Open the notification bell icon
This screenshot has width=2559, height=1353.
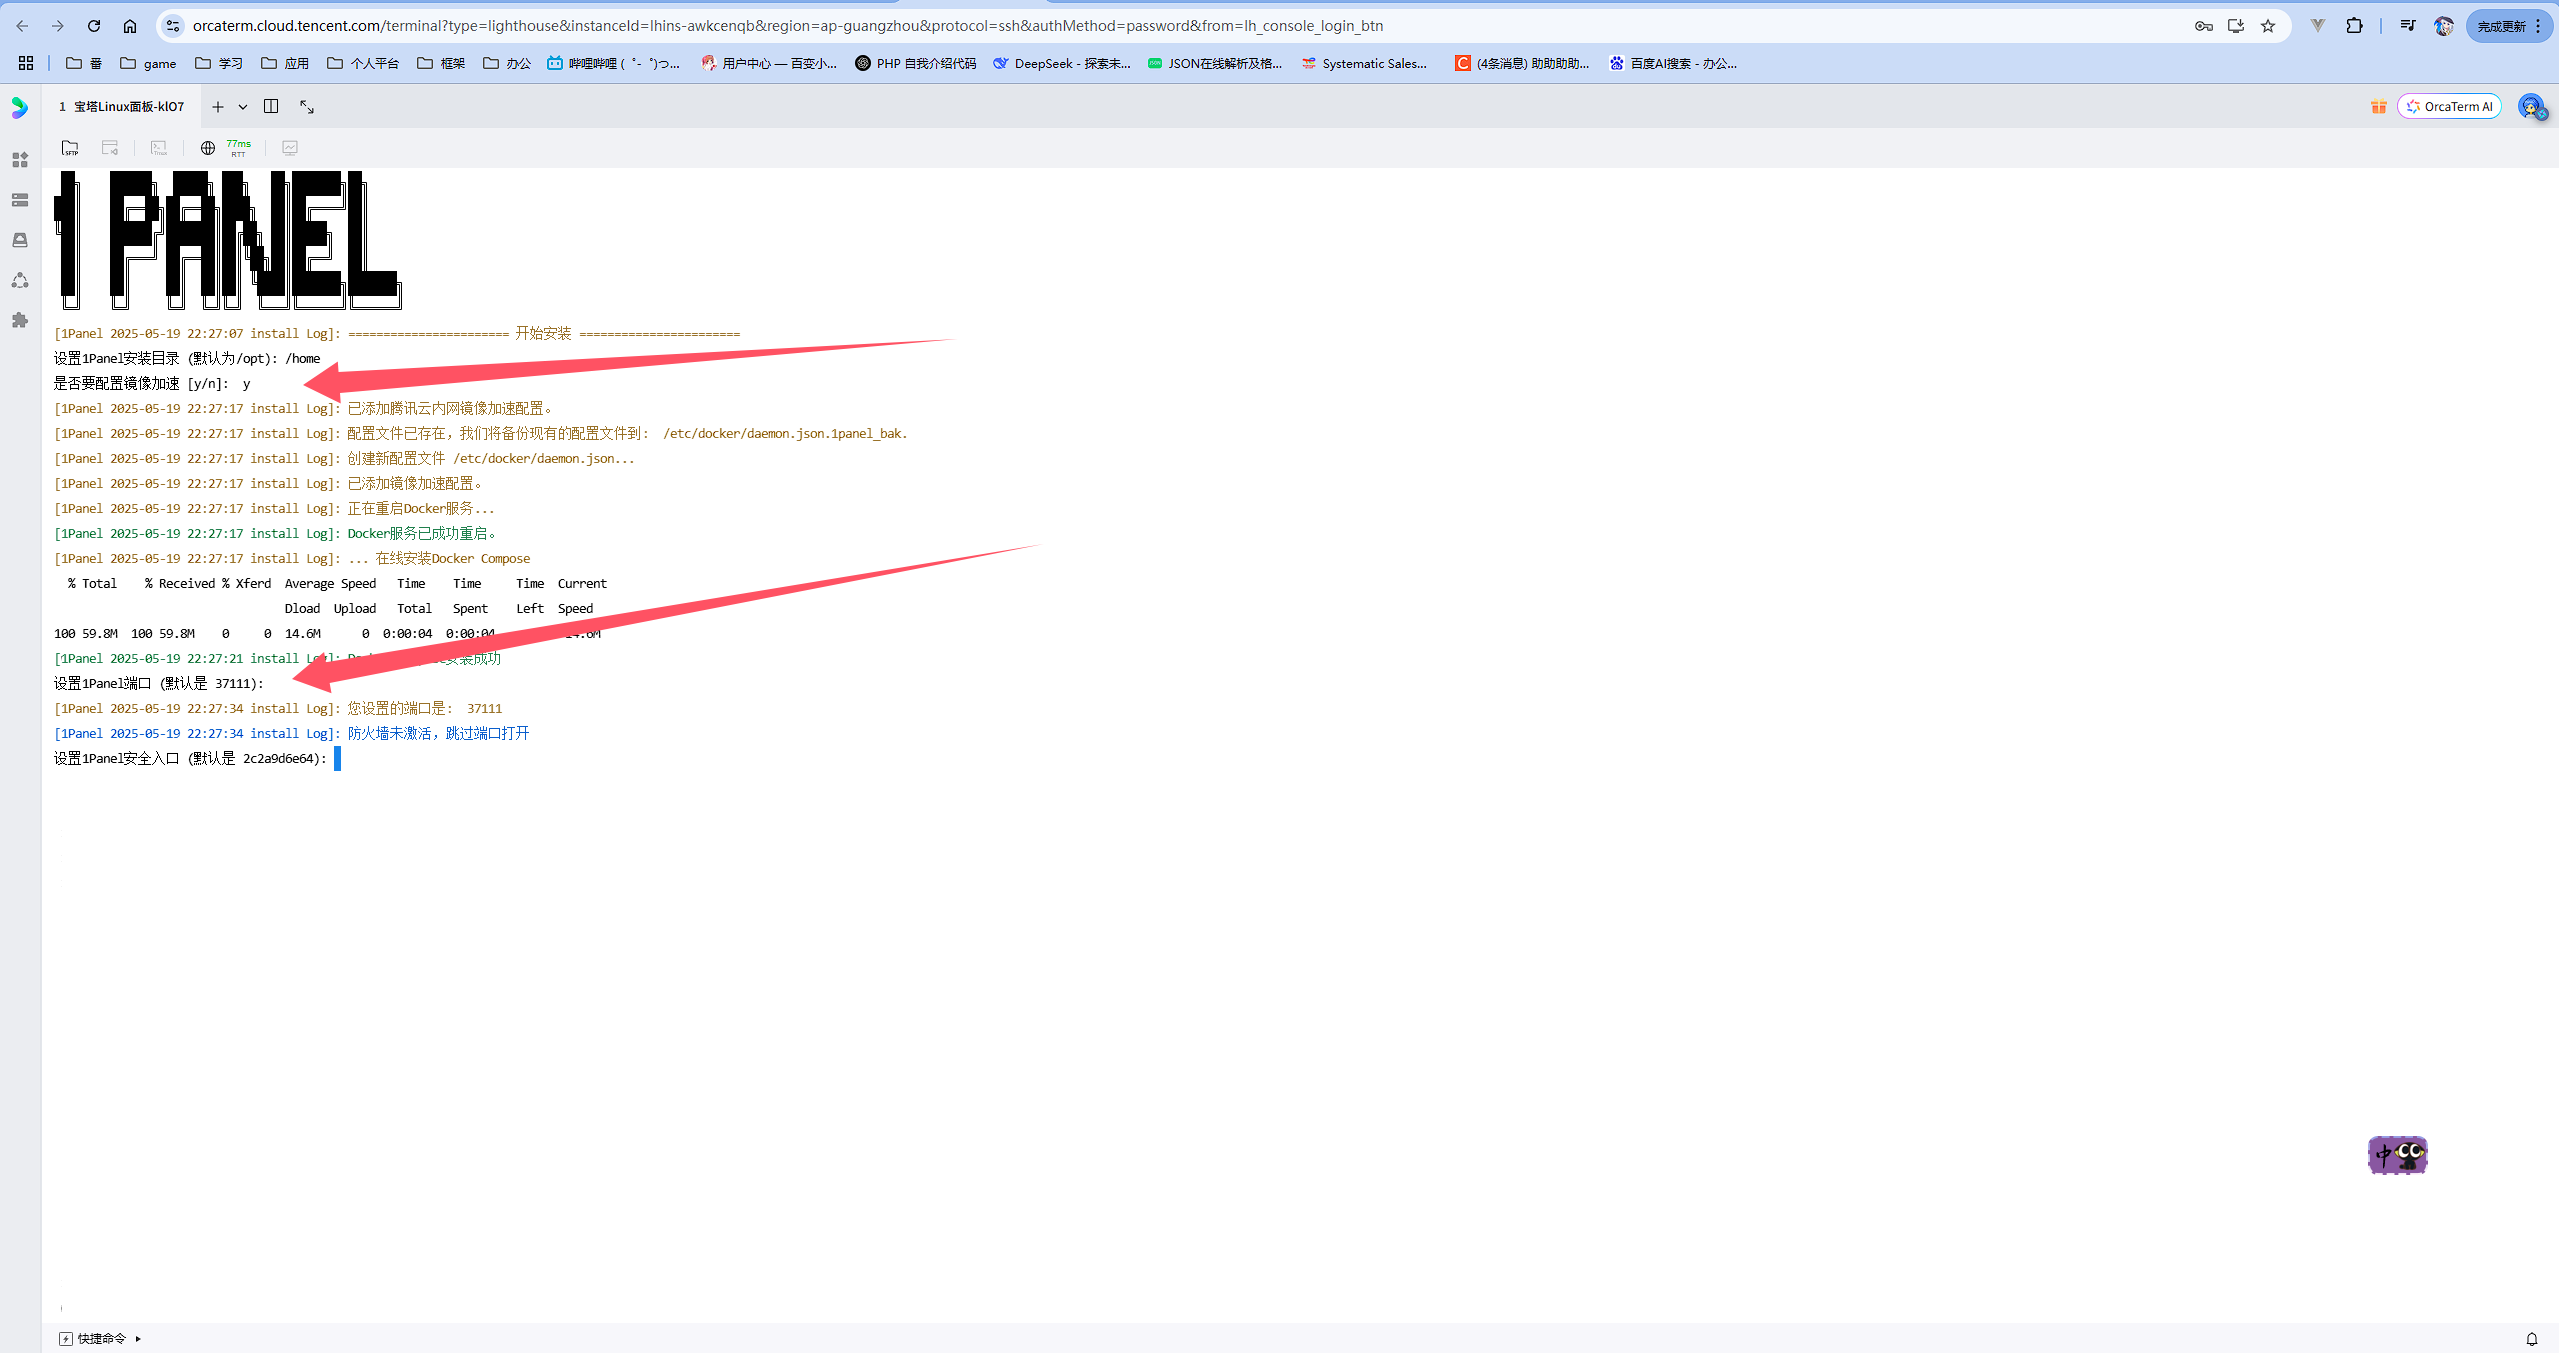(2531, 1338)
